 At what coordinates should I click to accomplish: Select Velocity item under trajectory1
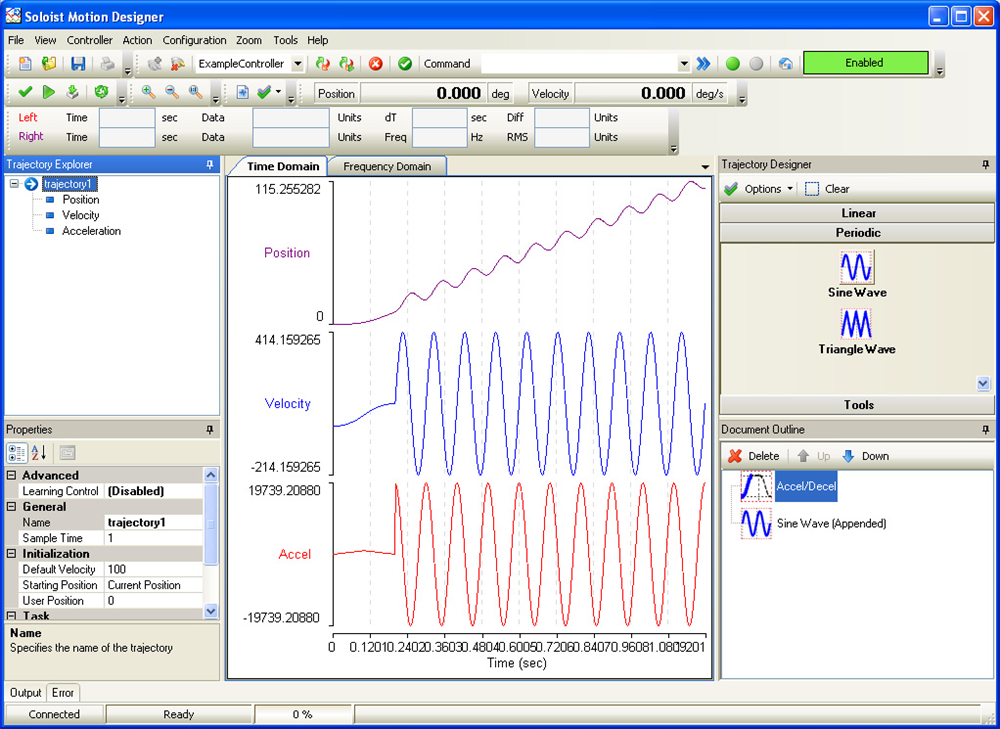[x=80, y=215]
